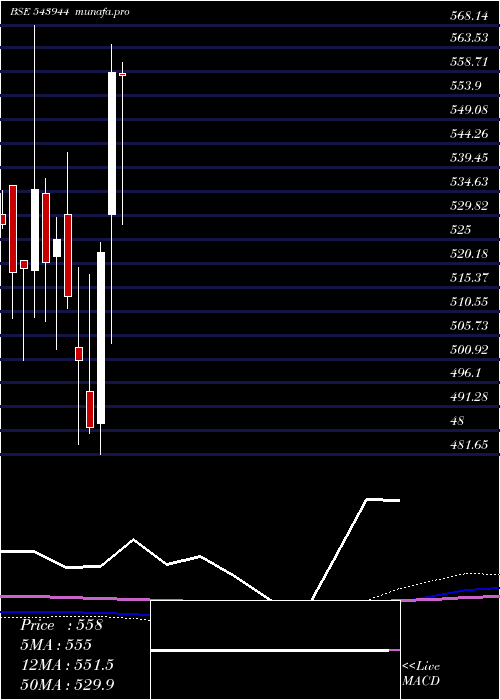Click the '525' price axis label

point(460,229)
